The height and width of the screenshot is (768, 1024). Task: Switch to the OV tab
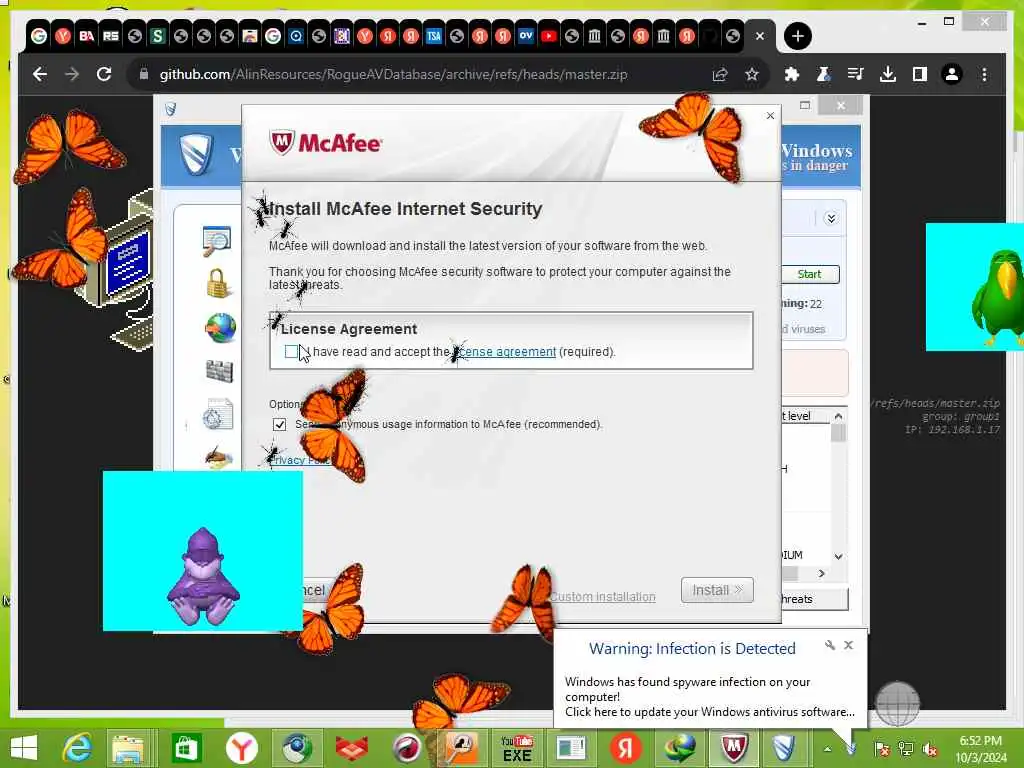(x=526, y=36)
